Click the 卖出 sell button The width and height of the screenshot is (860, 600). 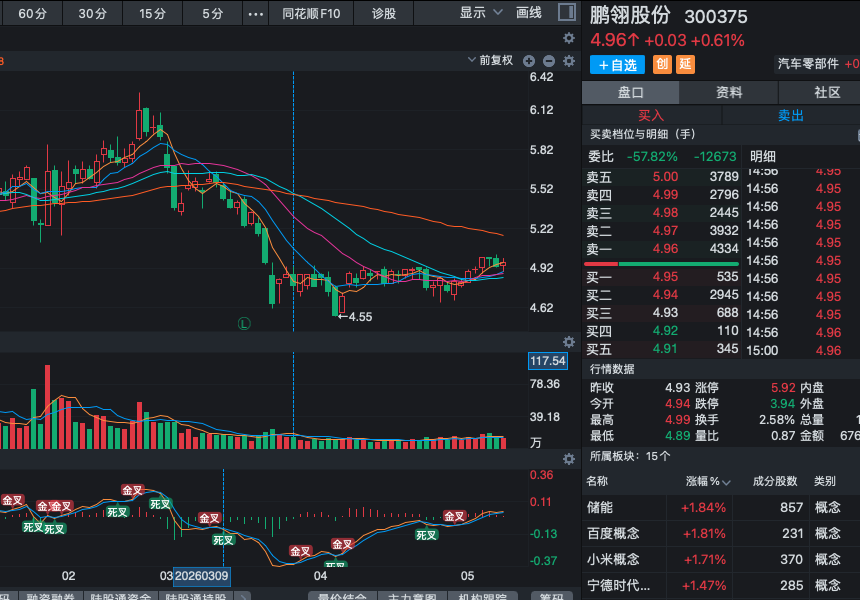pyautogui.click(x=791, y=115)
